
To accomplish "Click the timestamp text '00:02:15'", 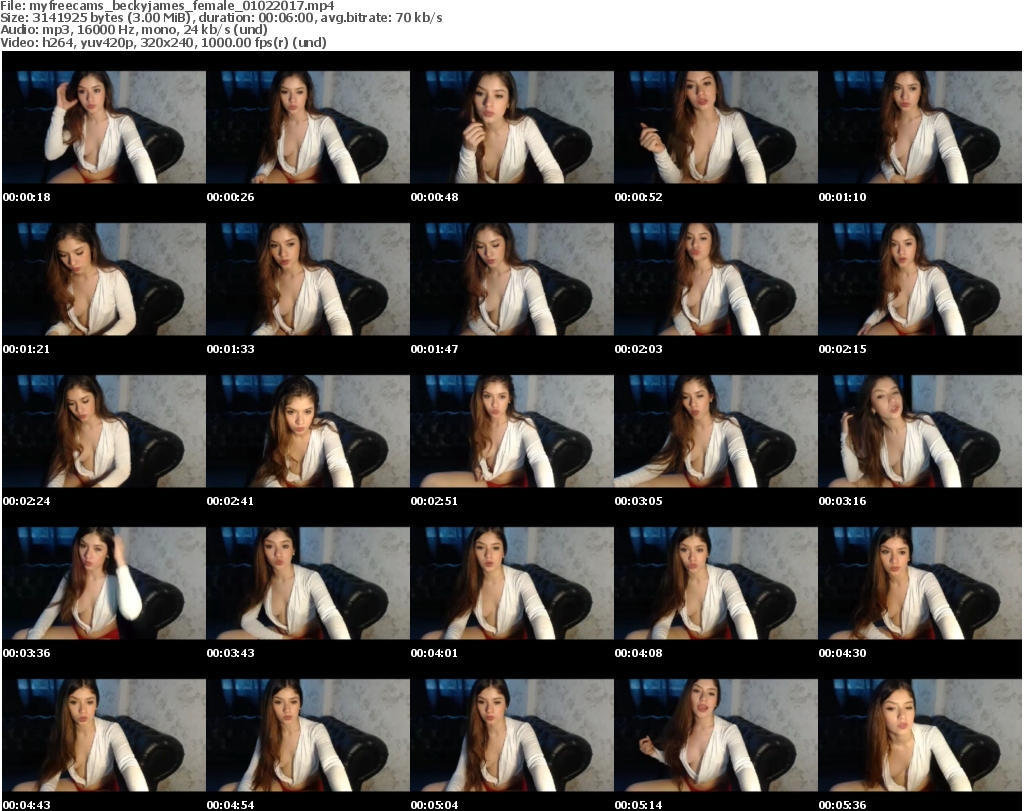I will click(x=842, y=349).
